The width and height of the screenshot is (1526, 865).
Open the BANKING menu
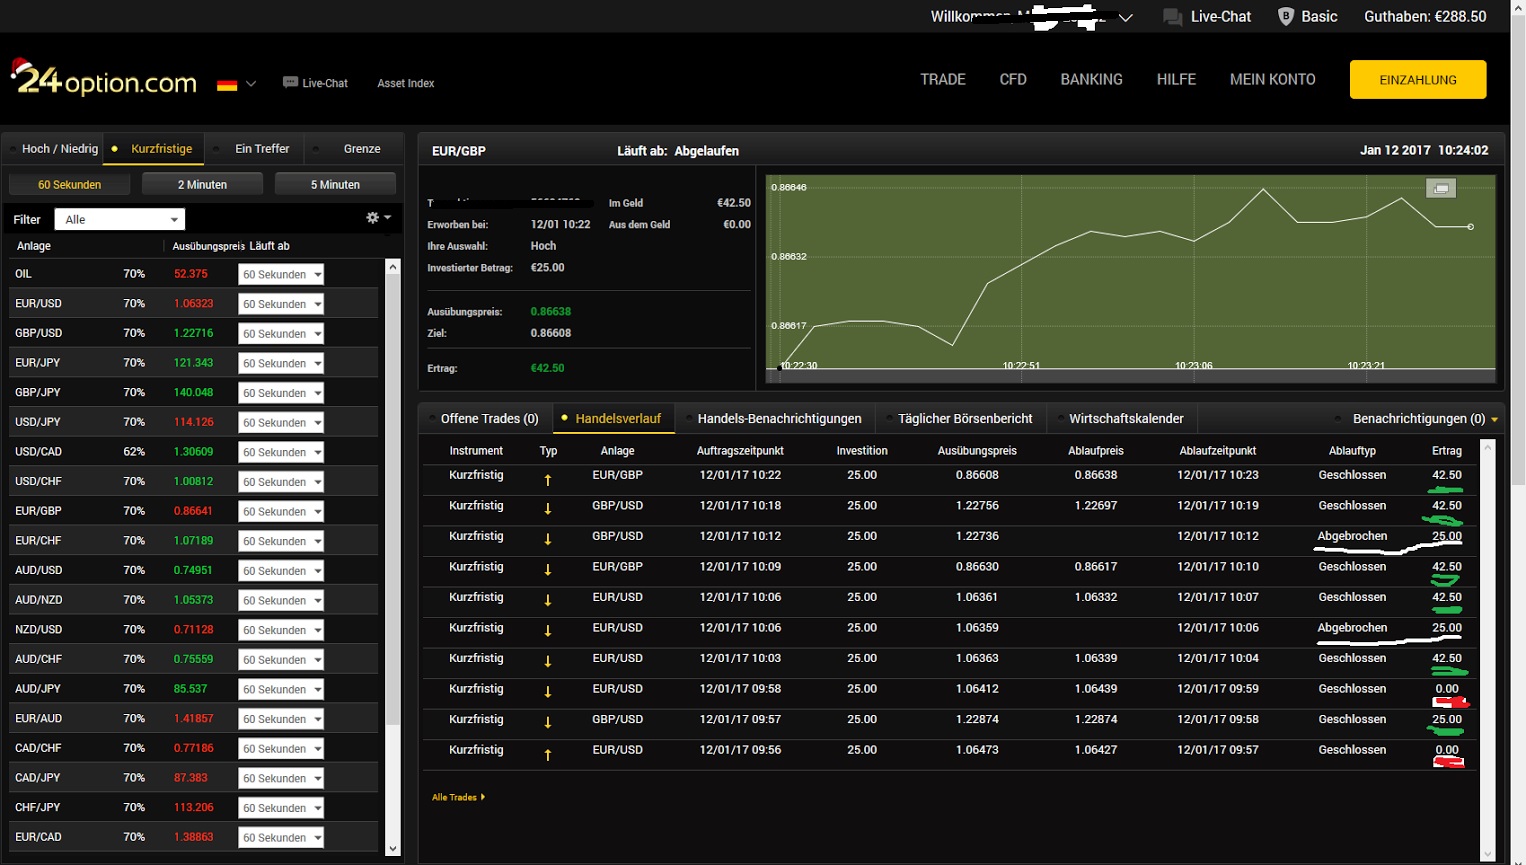(1091, 80)
